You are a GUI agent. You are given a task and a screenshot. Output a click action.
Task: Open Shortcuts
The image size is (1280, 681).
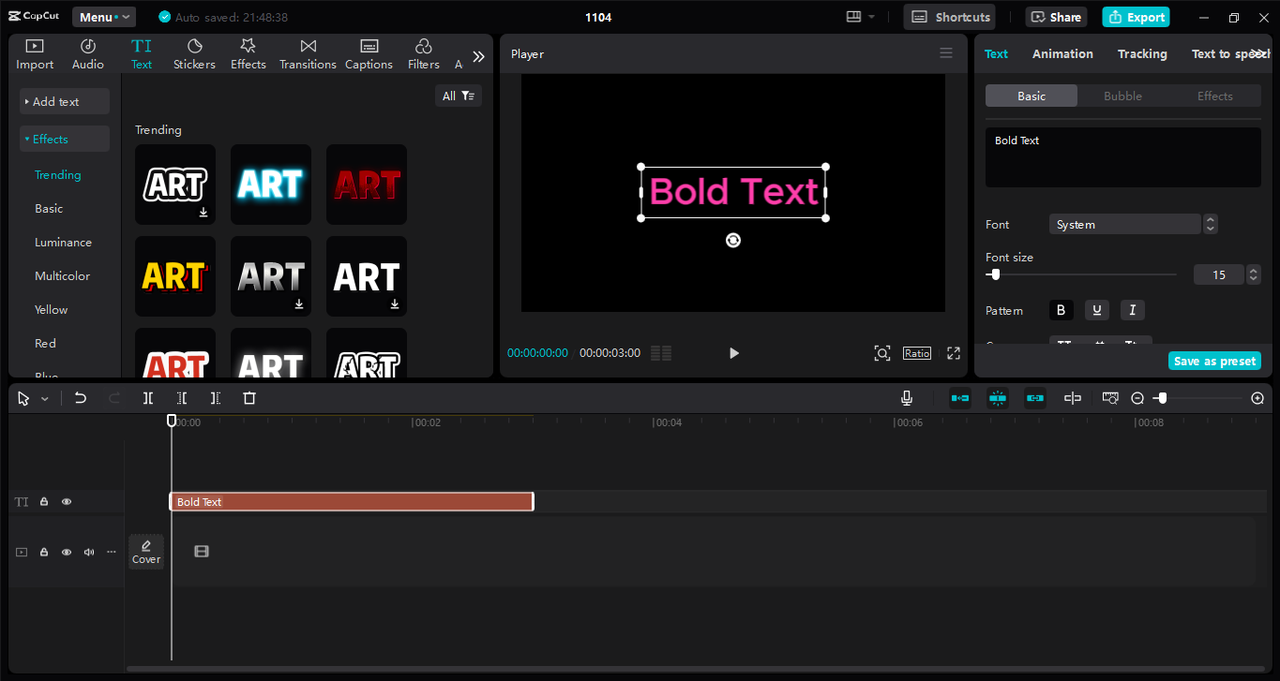coord(951,17)
